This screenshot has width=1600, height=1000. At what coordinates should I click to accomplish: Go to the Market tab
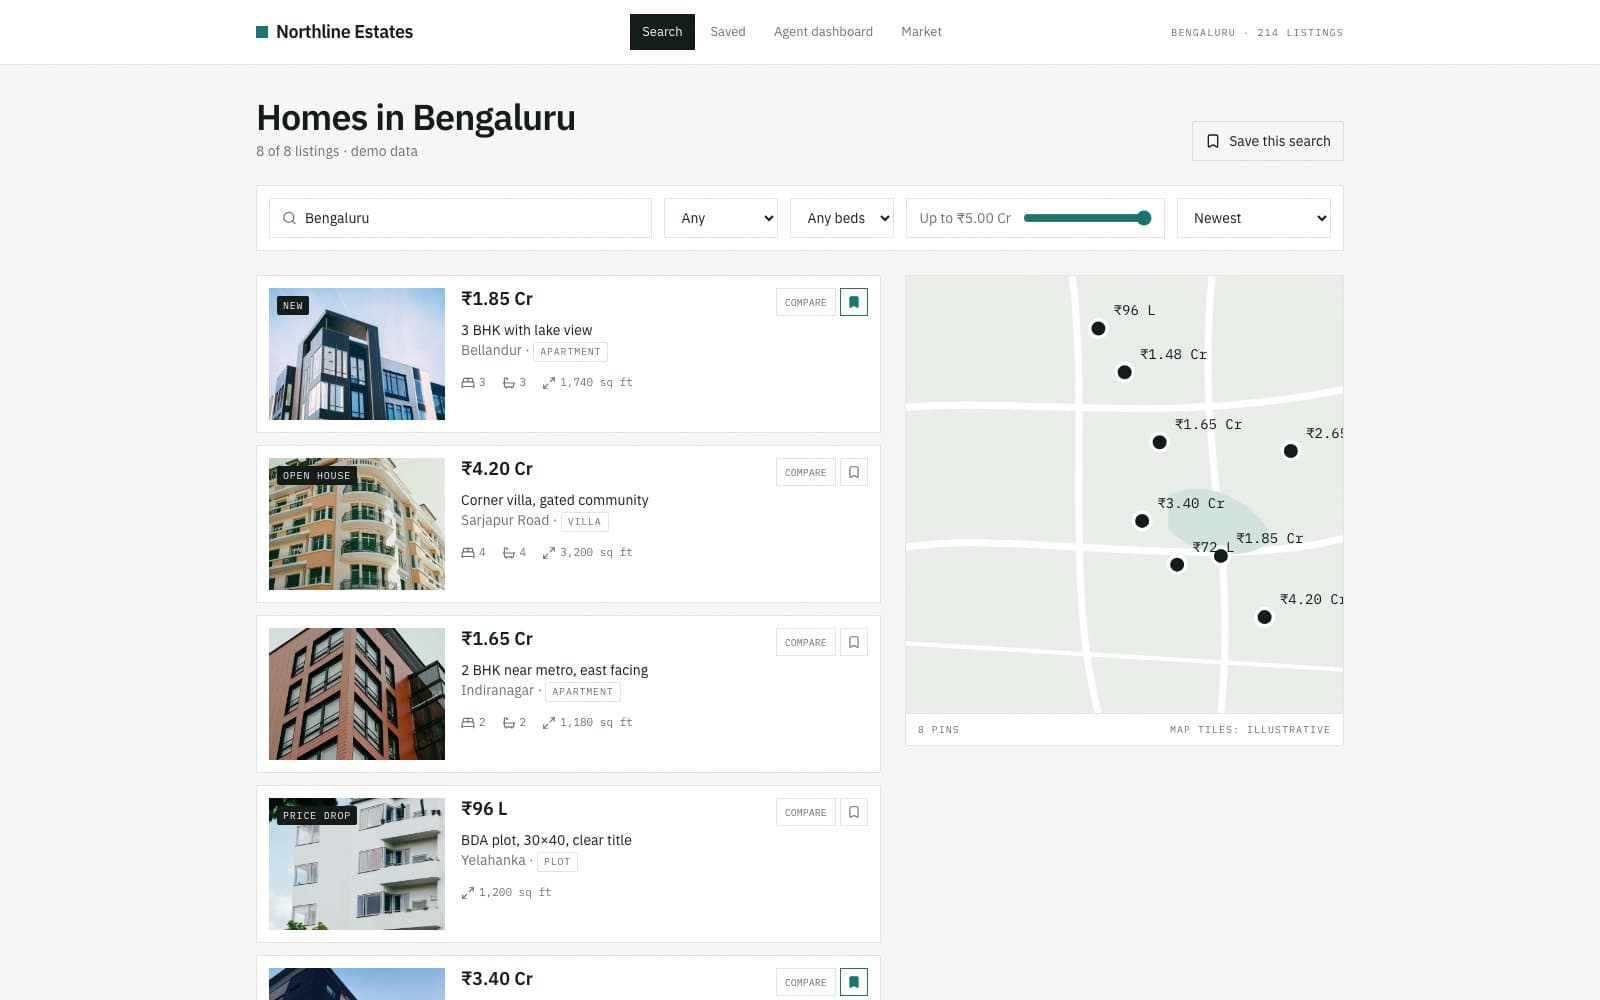click(921, 32)
